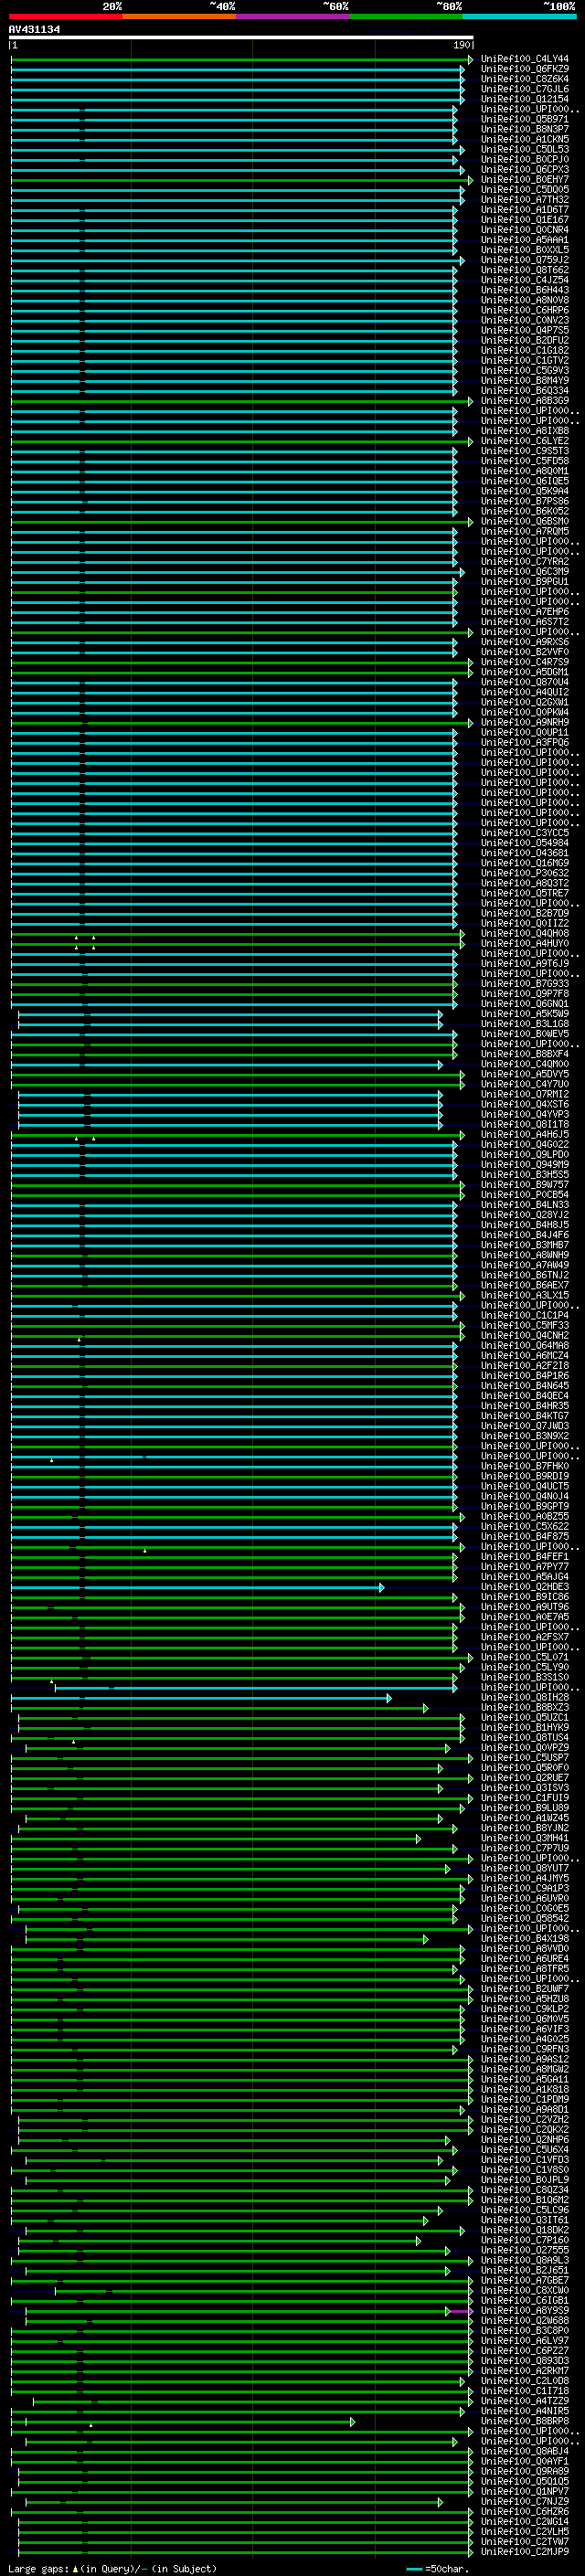Select hit UniRef100_C8Z6K4

click(525, 79)
